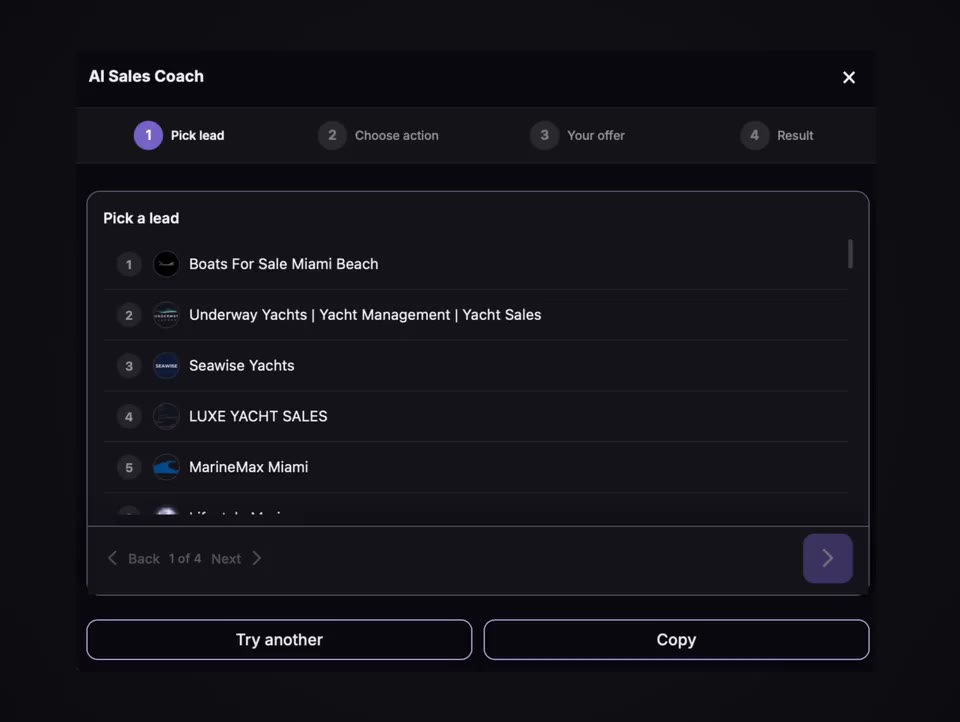The image size is (960, 722).
Task: Click the step 1 circle badge
Action: [x=148, y=135]
